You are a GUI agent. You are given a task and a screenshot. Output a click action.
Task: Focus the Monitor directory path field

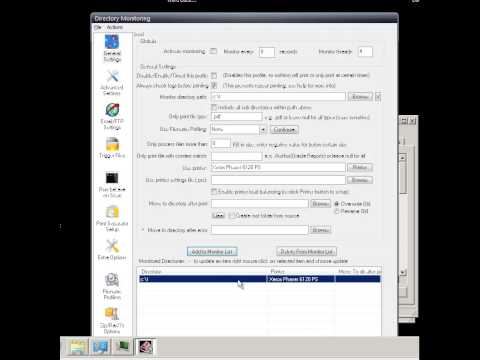pos(278,97)
